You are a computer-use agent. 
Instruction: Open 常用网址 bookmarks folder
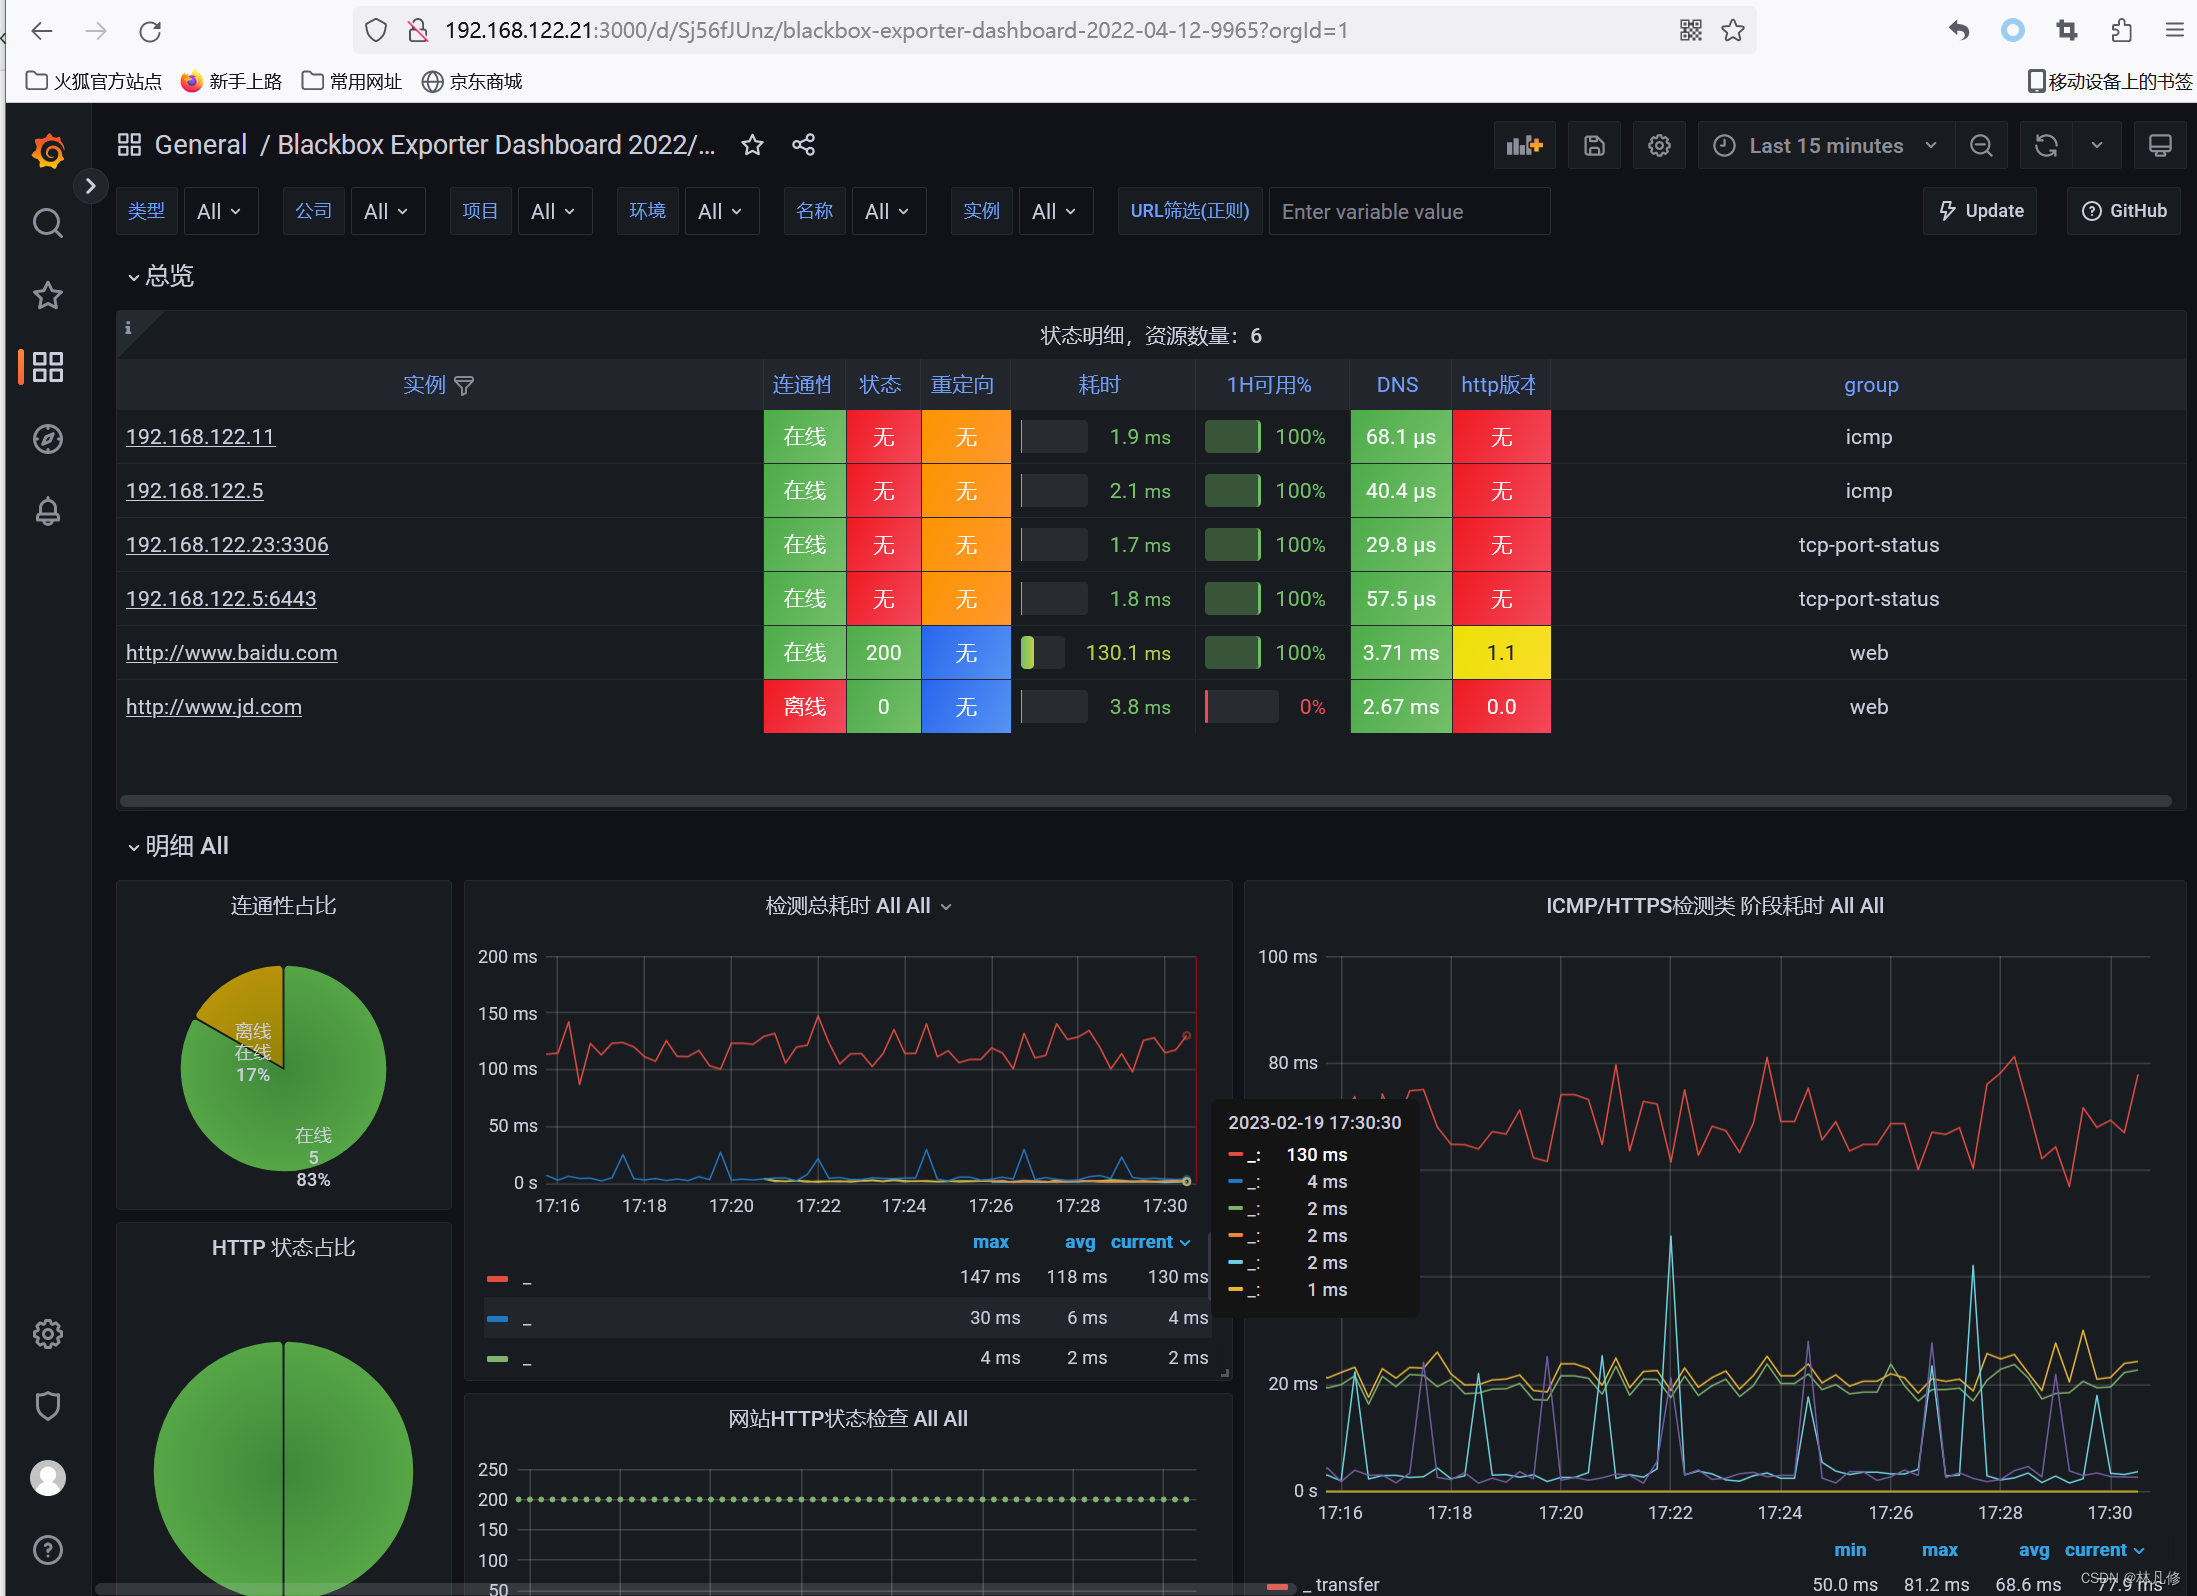(352, 81)
